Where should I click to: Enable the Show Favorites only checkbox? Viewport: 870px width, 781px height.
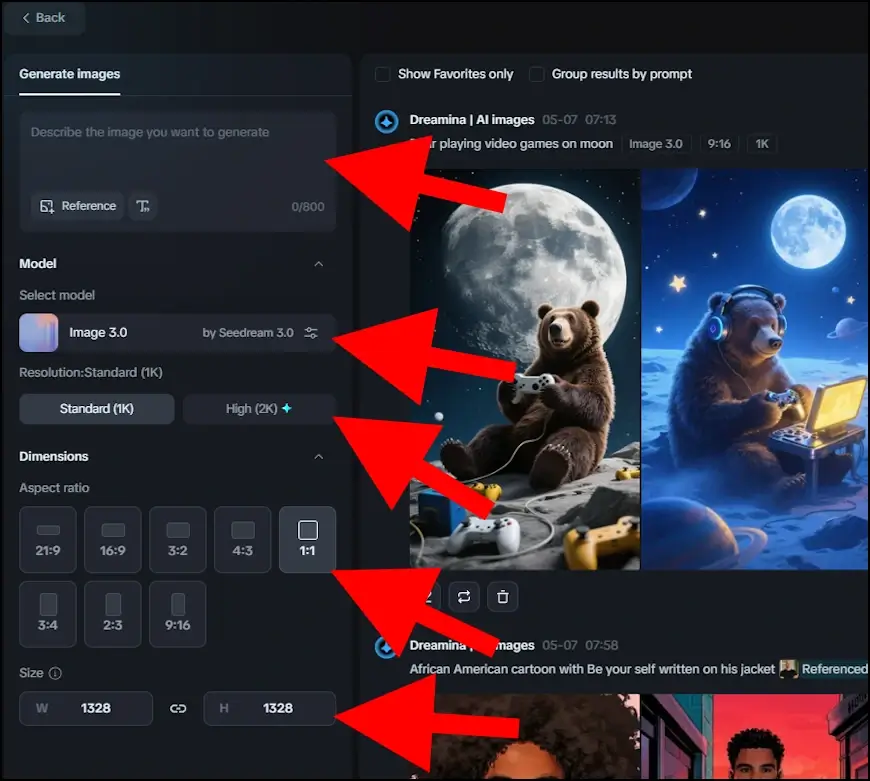click(x=382, y=74)
